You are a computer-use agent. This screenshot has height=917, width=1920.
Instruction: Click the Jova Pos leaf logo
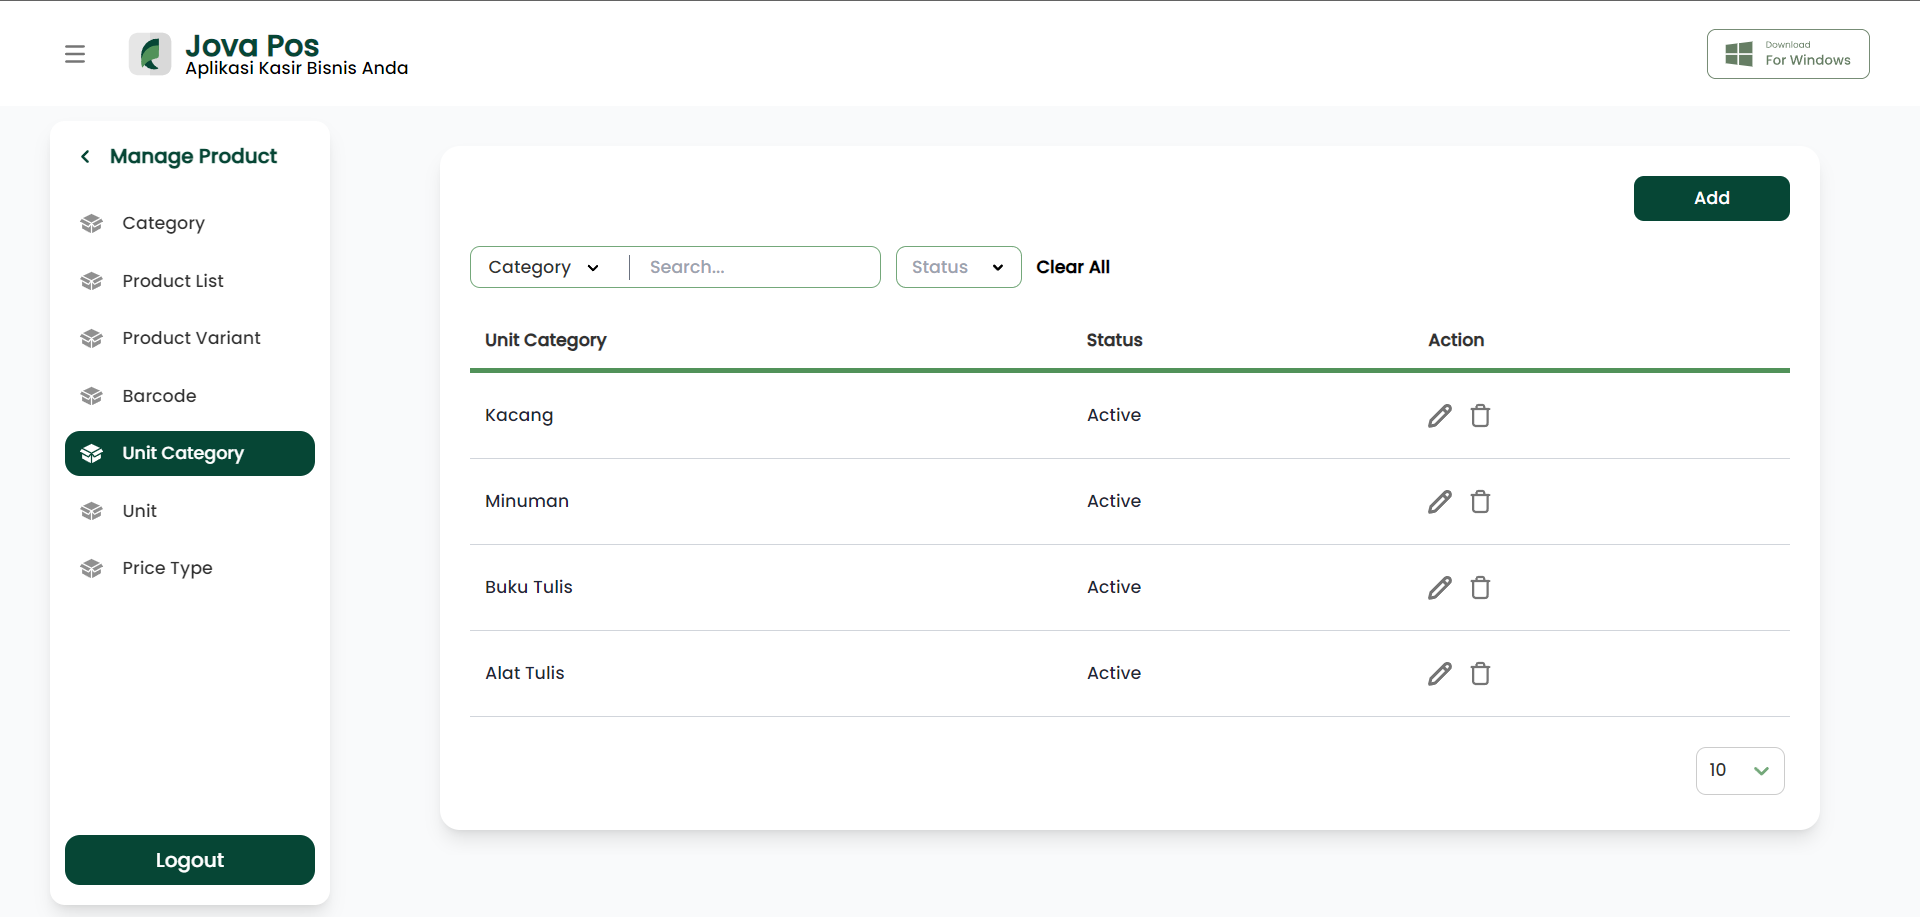coord(150,54)
